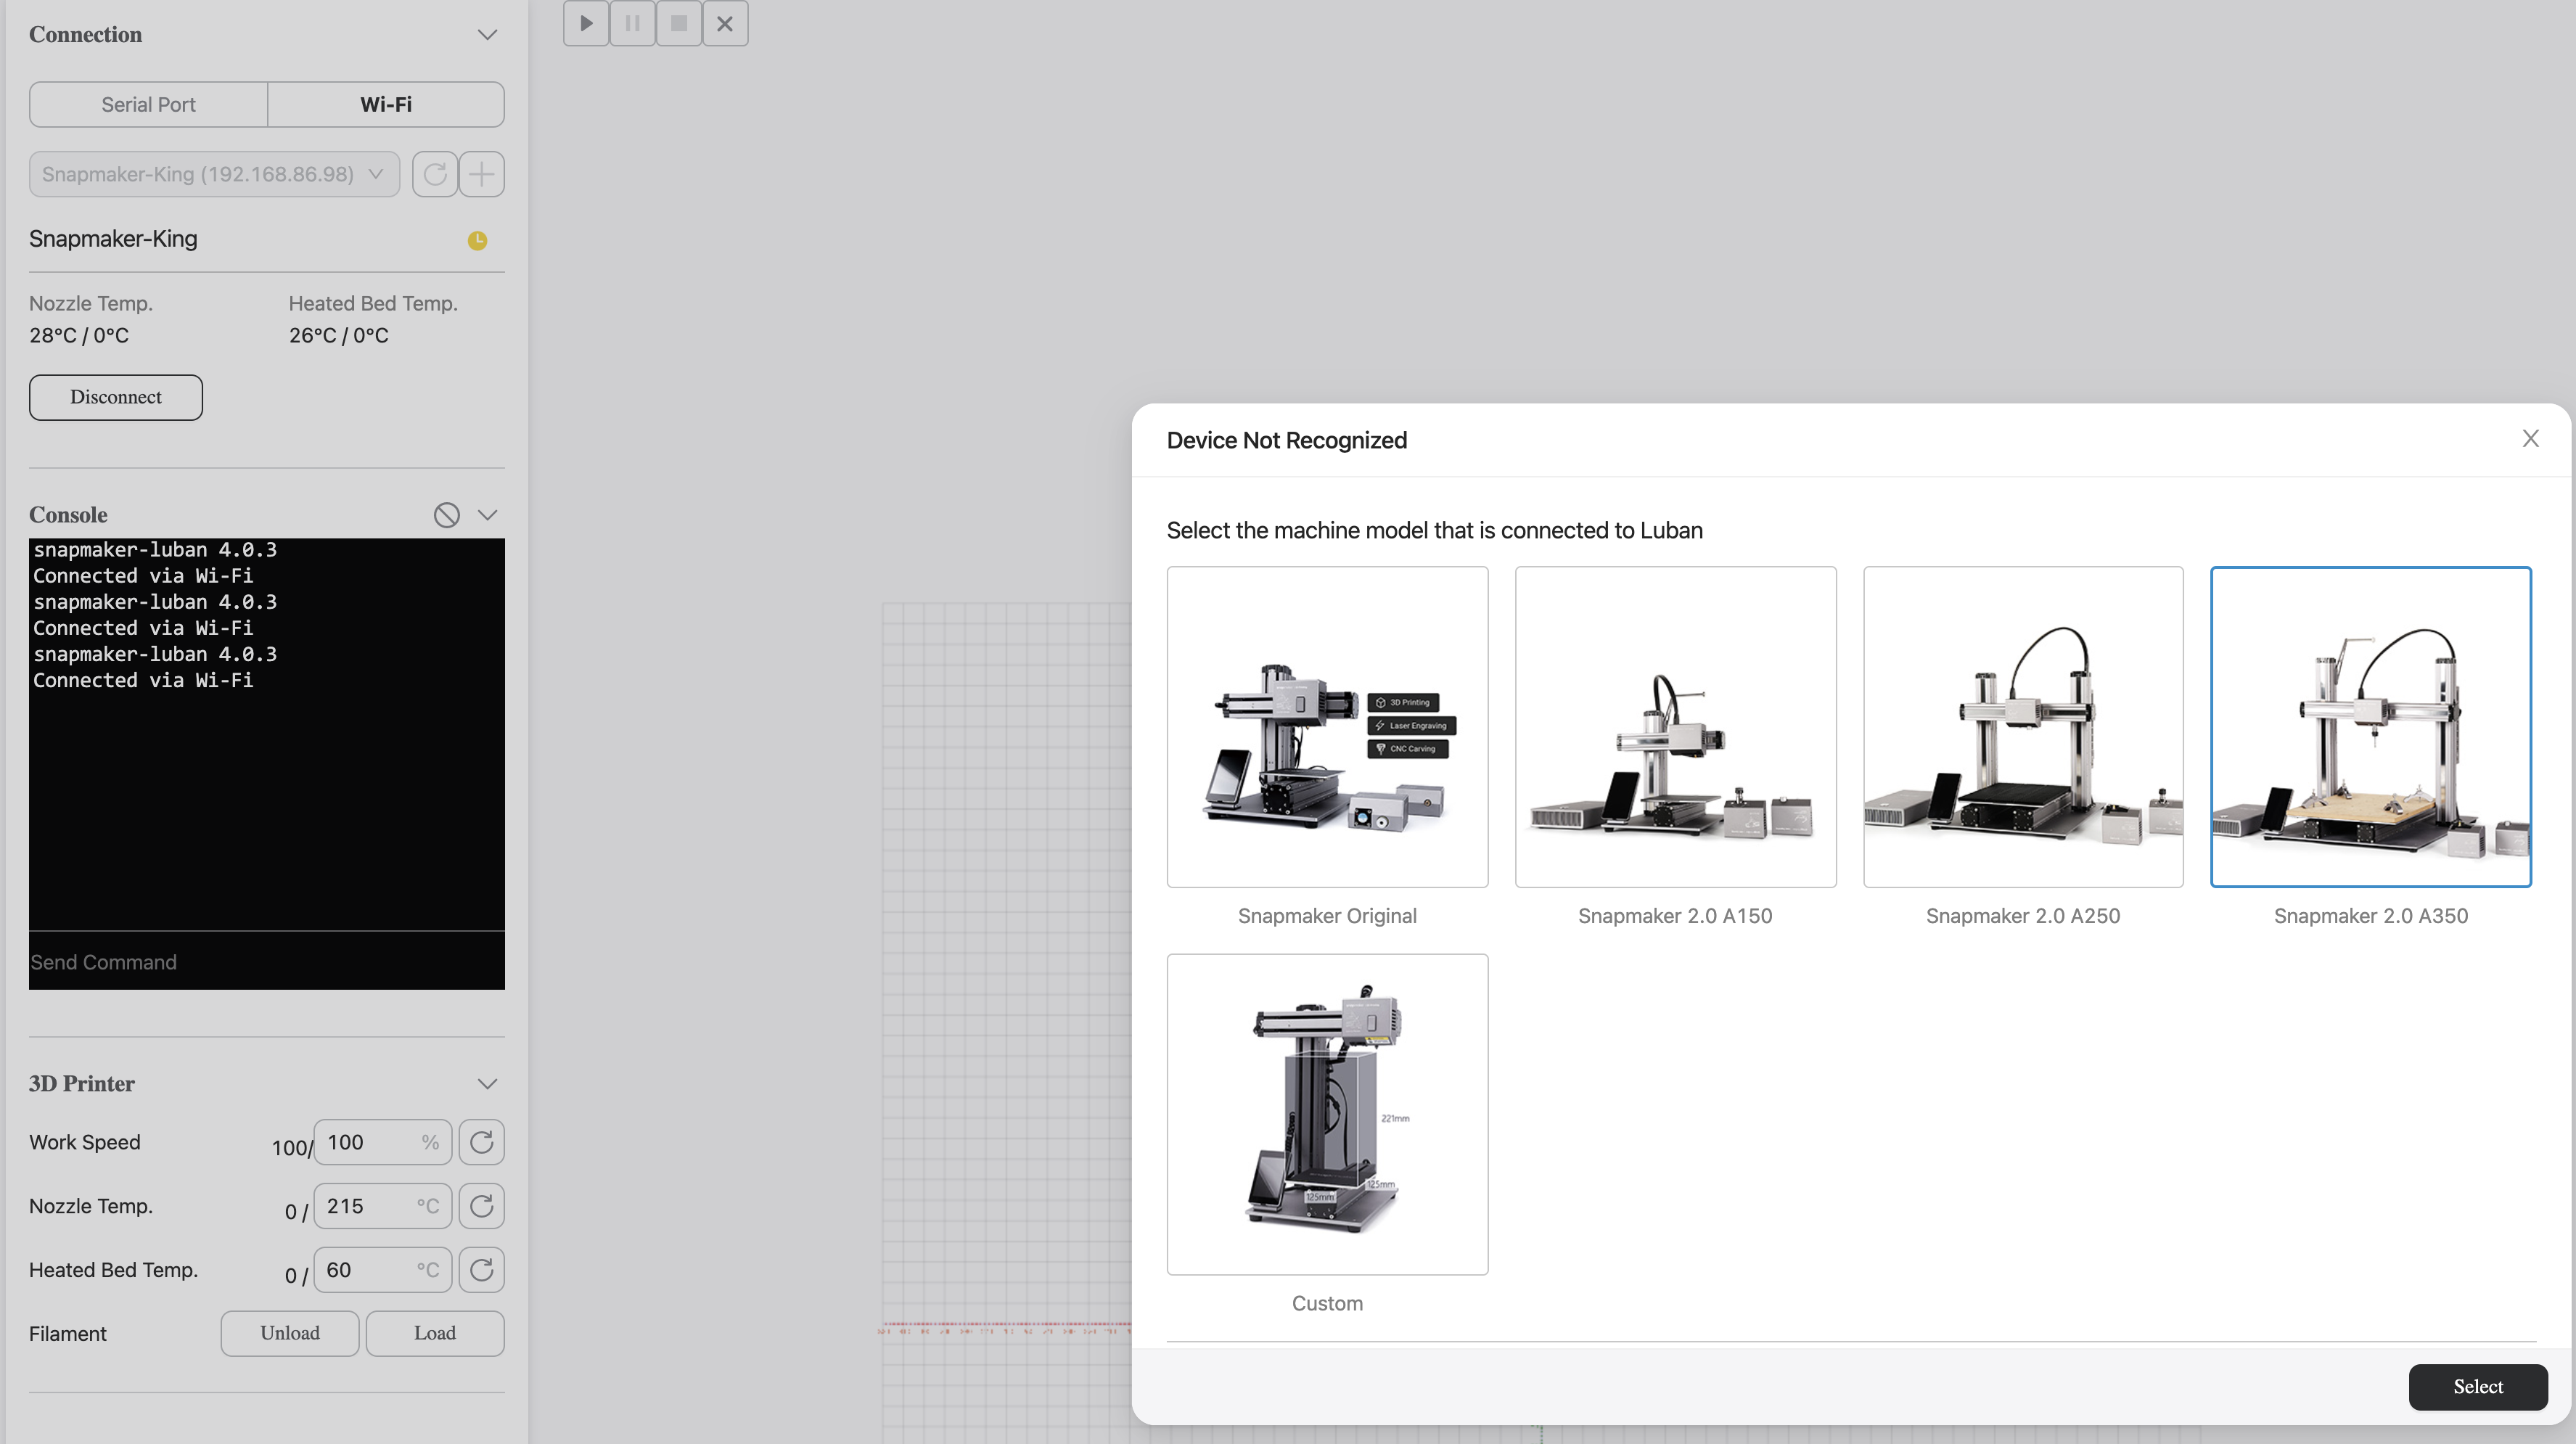The height and width of the screenshot is (1444, 2576).
Task: Choose the Snapmaker Original machine
Action: coord(1327,727)
